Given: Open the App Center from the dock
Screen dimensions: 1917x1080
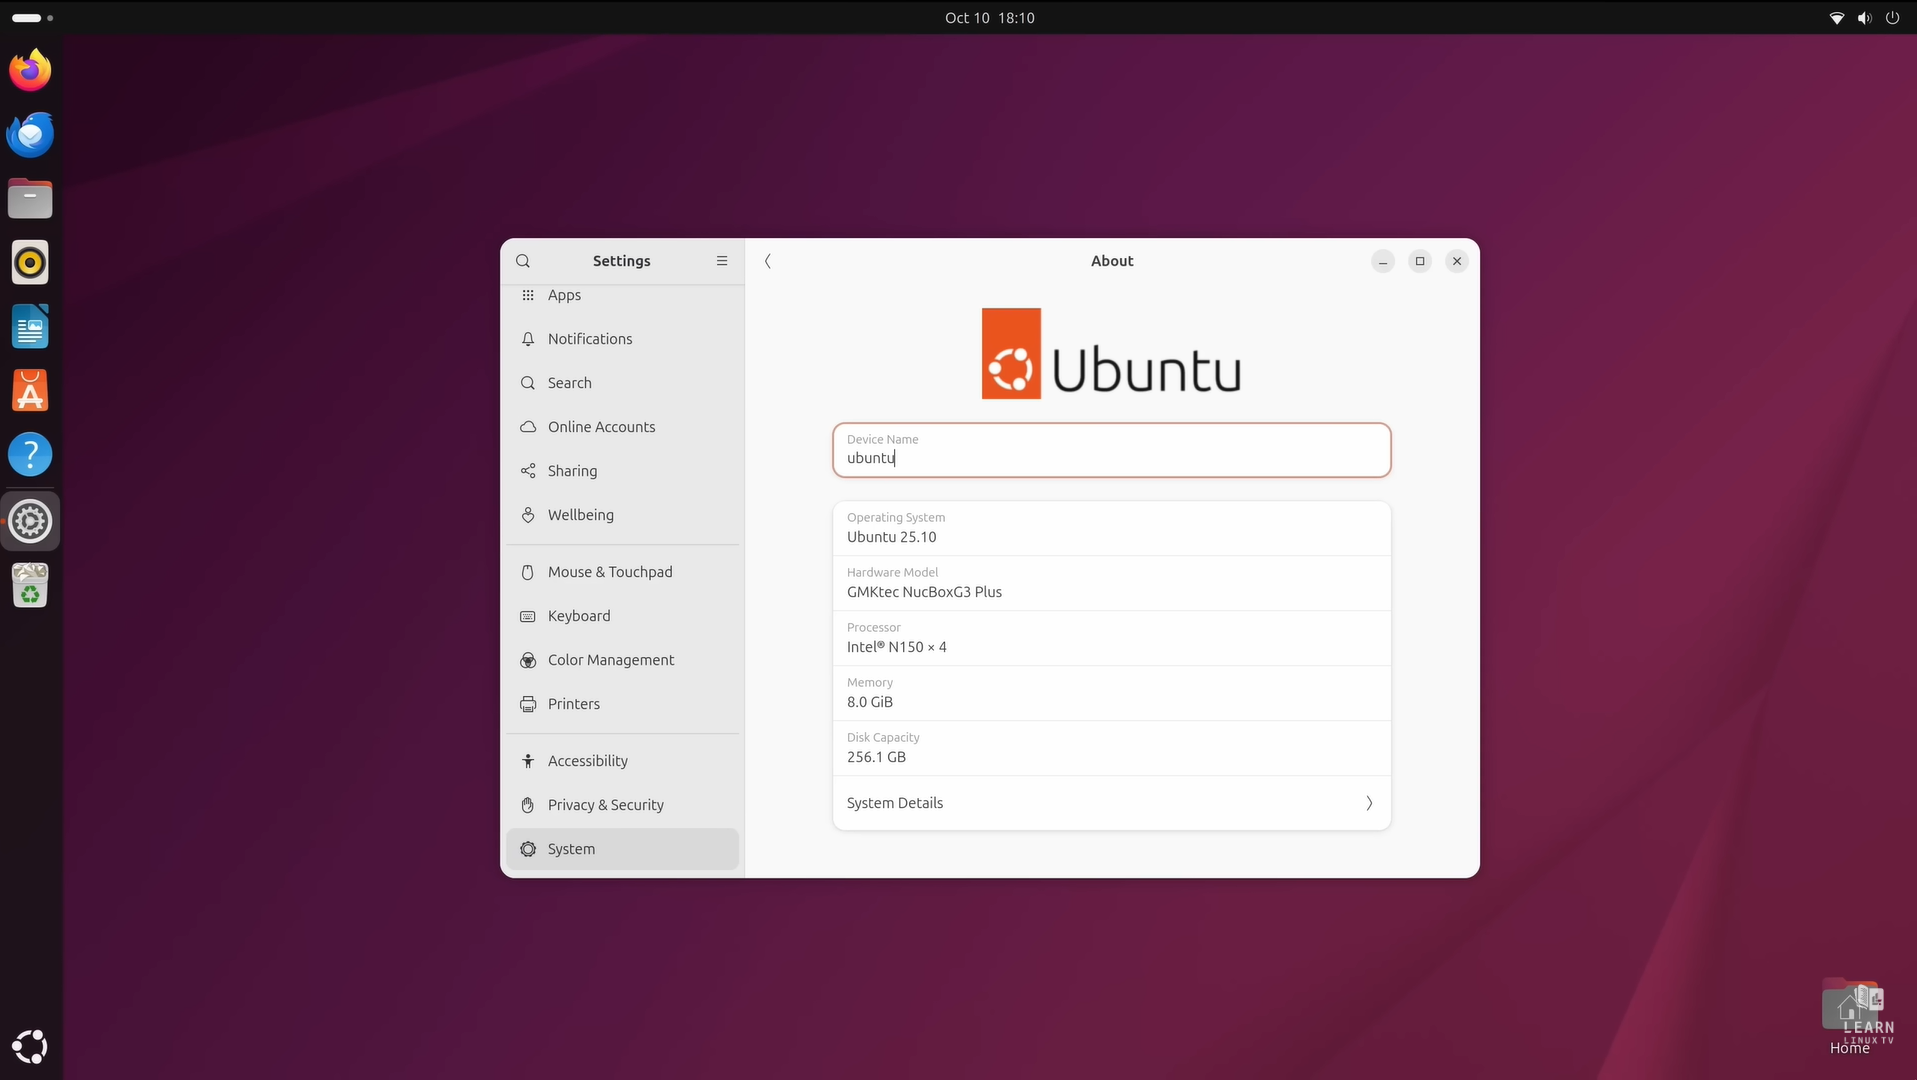Looking at the screenshot, I should pyautogui.click(x=30, y=390).
